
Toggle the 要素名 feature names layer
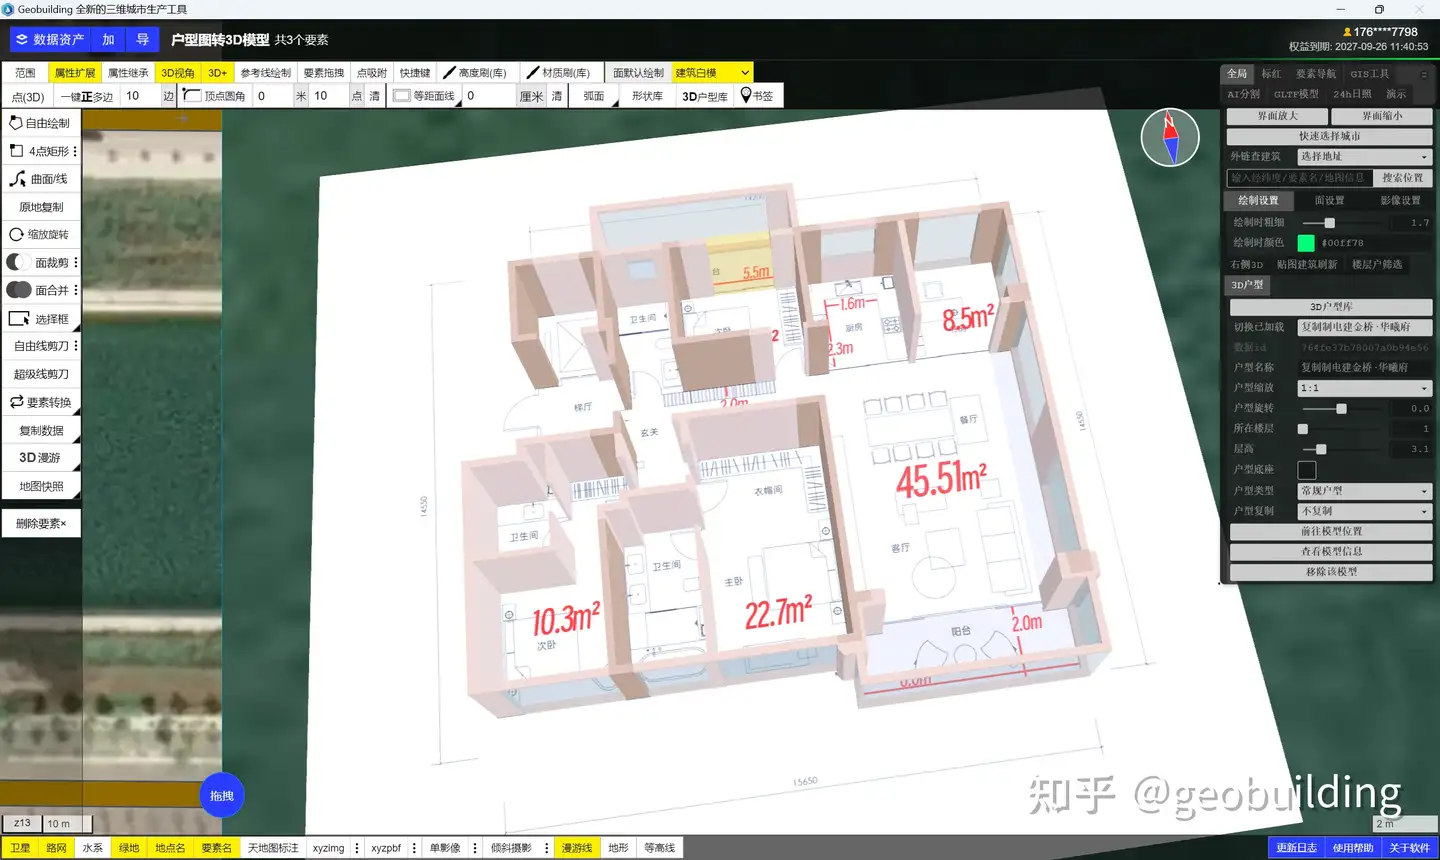point(216,848)
